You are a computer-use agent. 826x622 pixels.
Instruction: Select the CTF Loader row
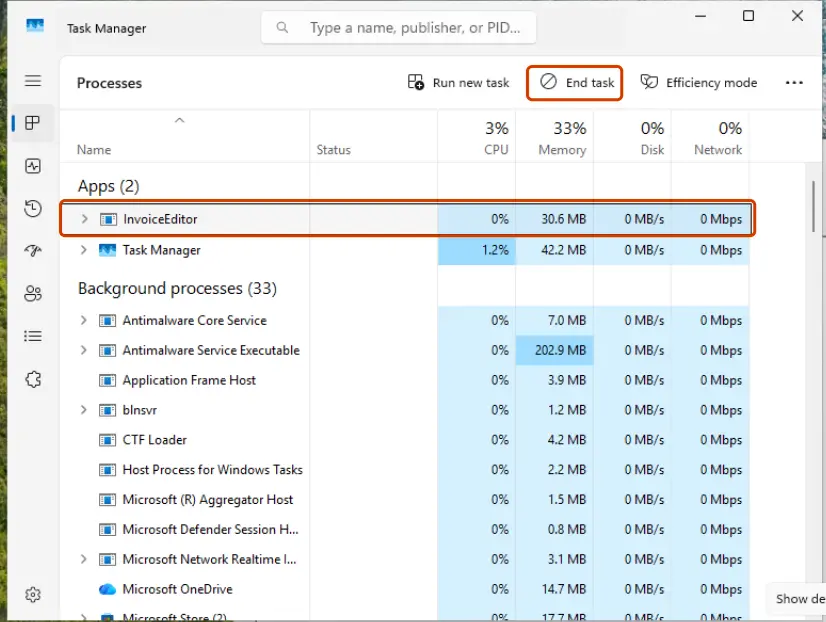click(405, 440)
